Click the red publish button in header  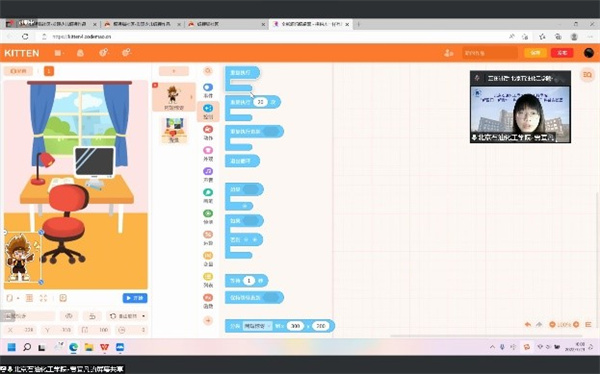coord(562,53)
